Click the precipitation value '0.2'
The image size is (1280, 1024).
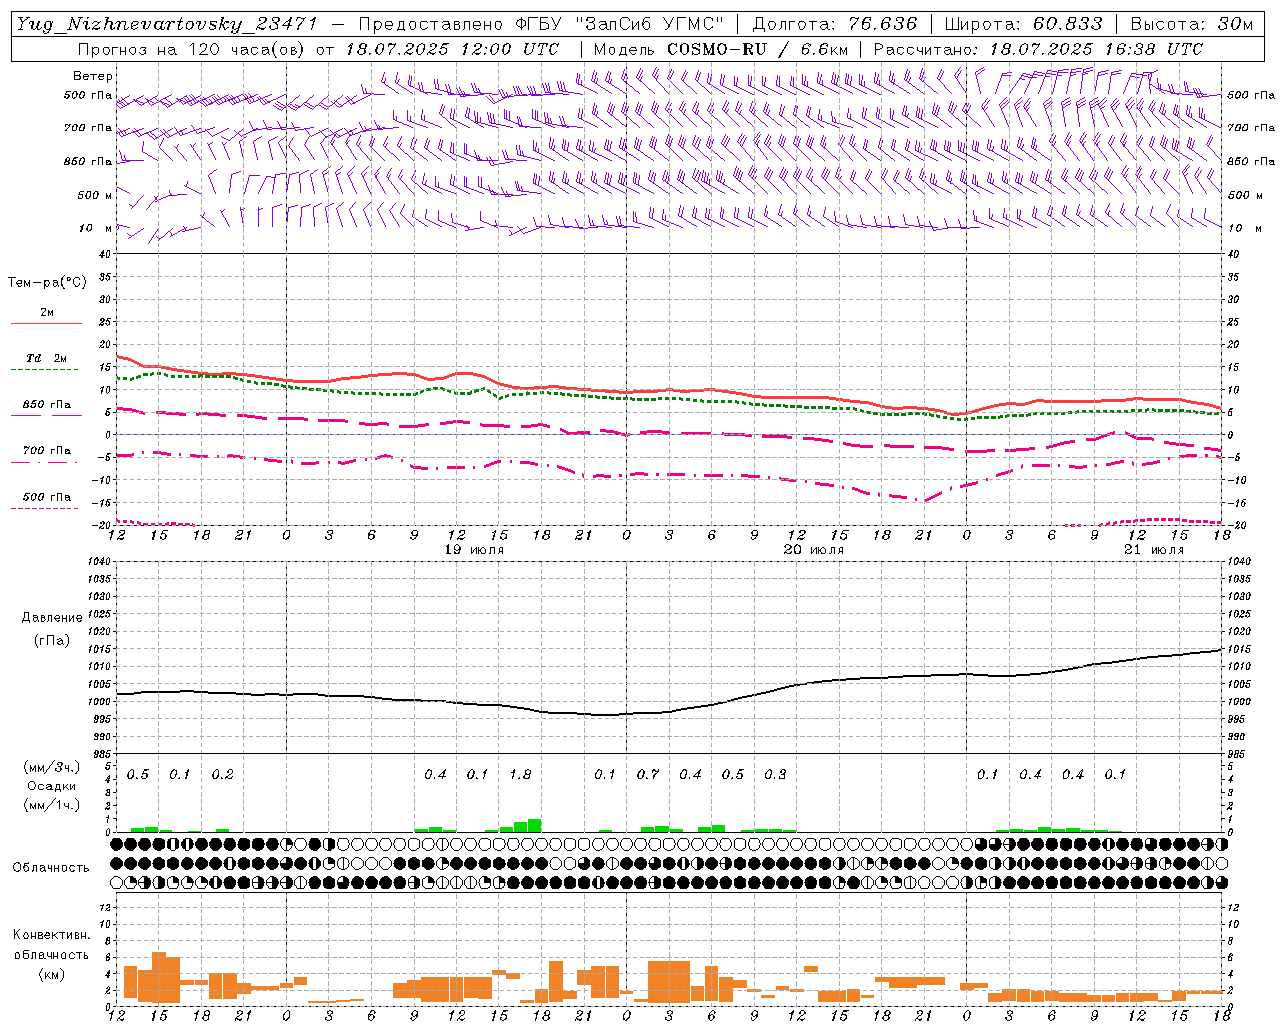click(x=222, y=774)
